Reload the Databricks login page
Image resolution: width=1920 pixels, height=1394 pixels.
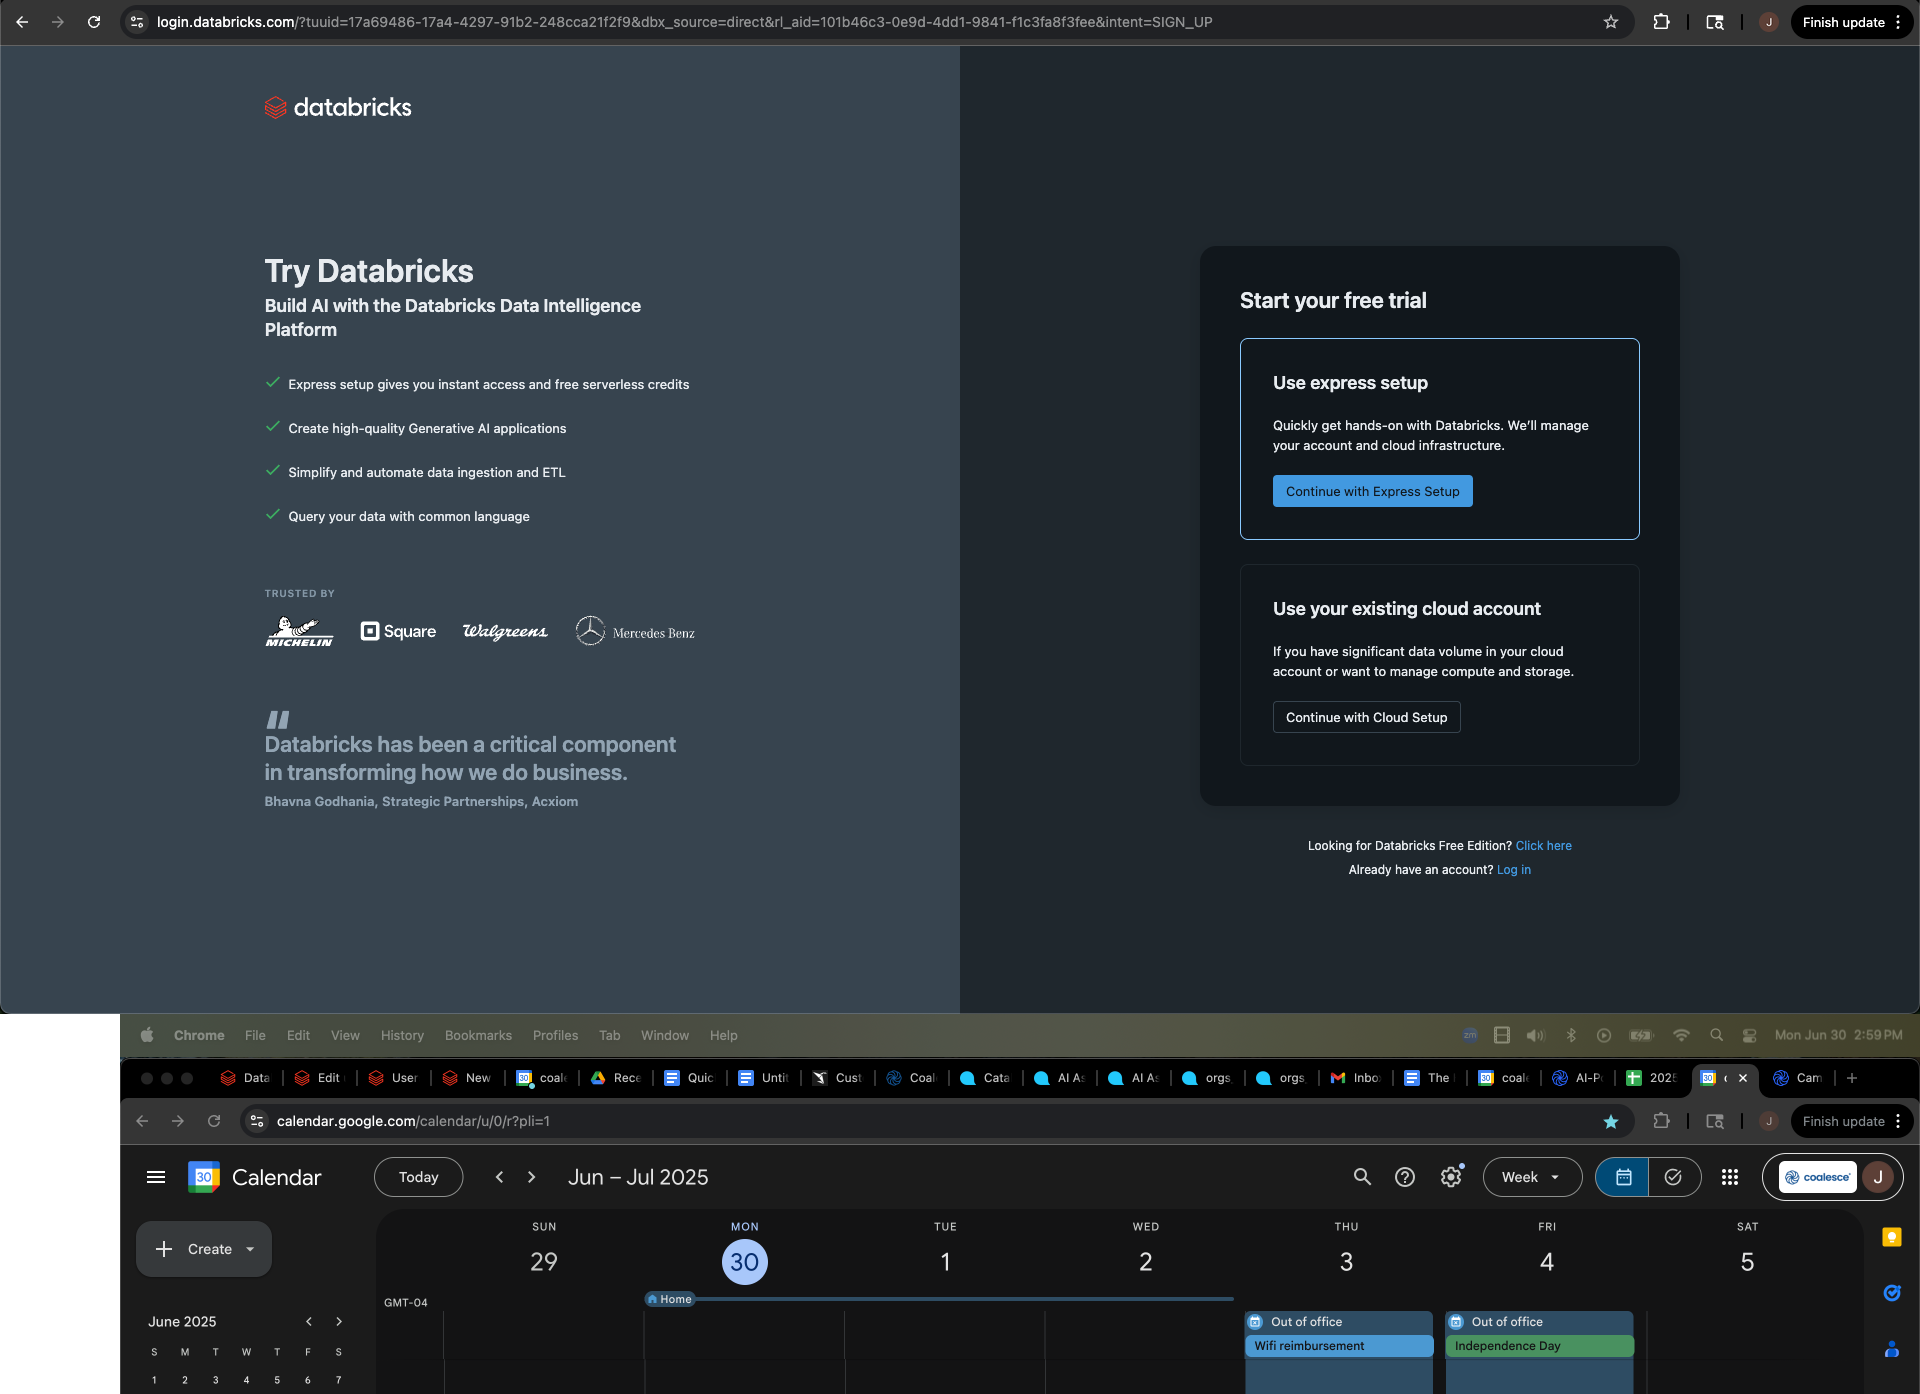tap(94, 22)
